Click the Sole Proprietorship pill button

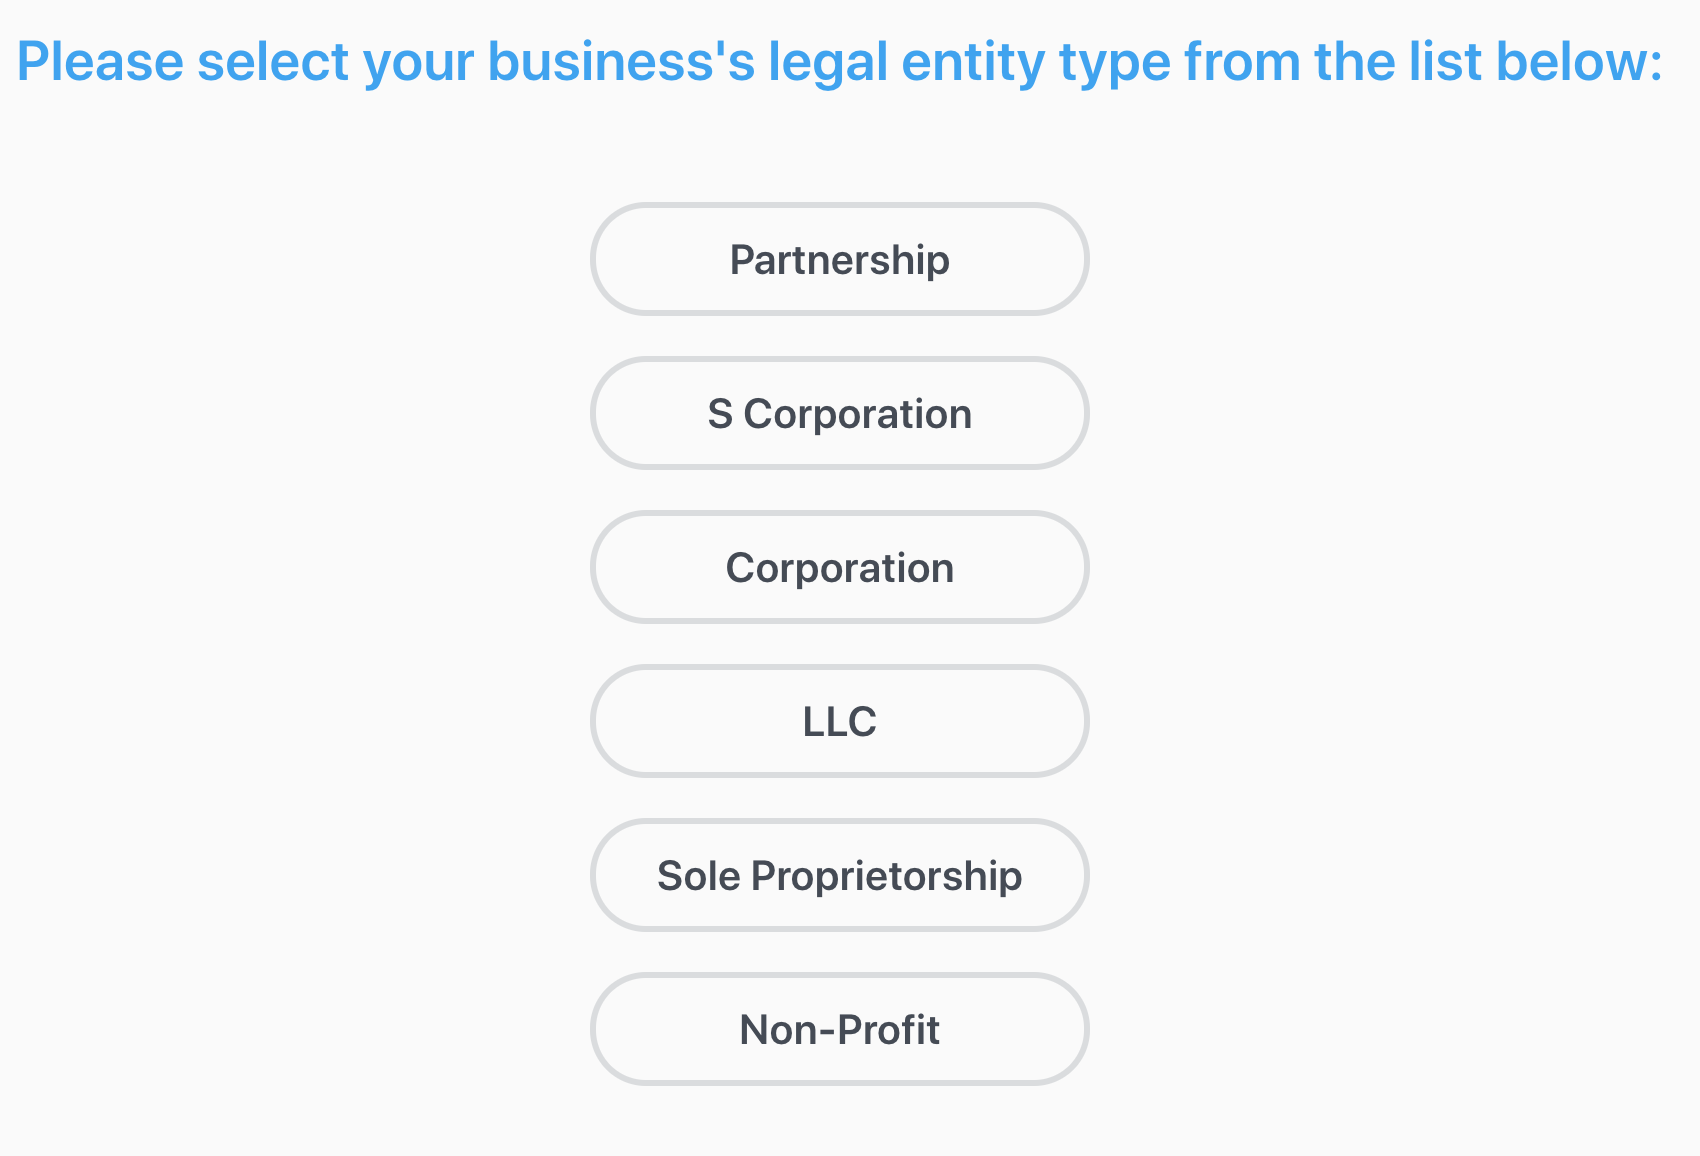tap(839, 875)
